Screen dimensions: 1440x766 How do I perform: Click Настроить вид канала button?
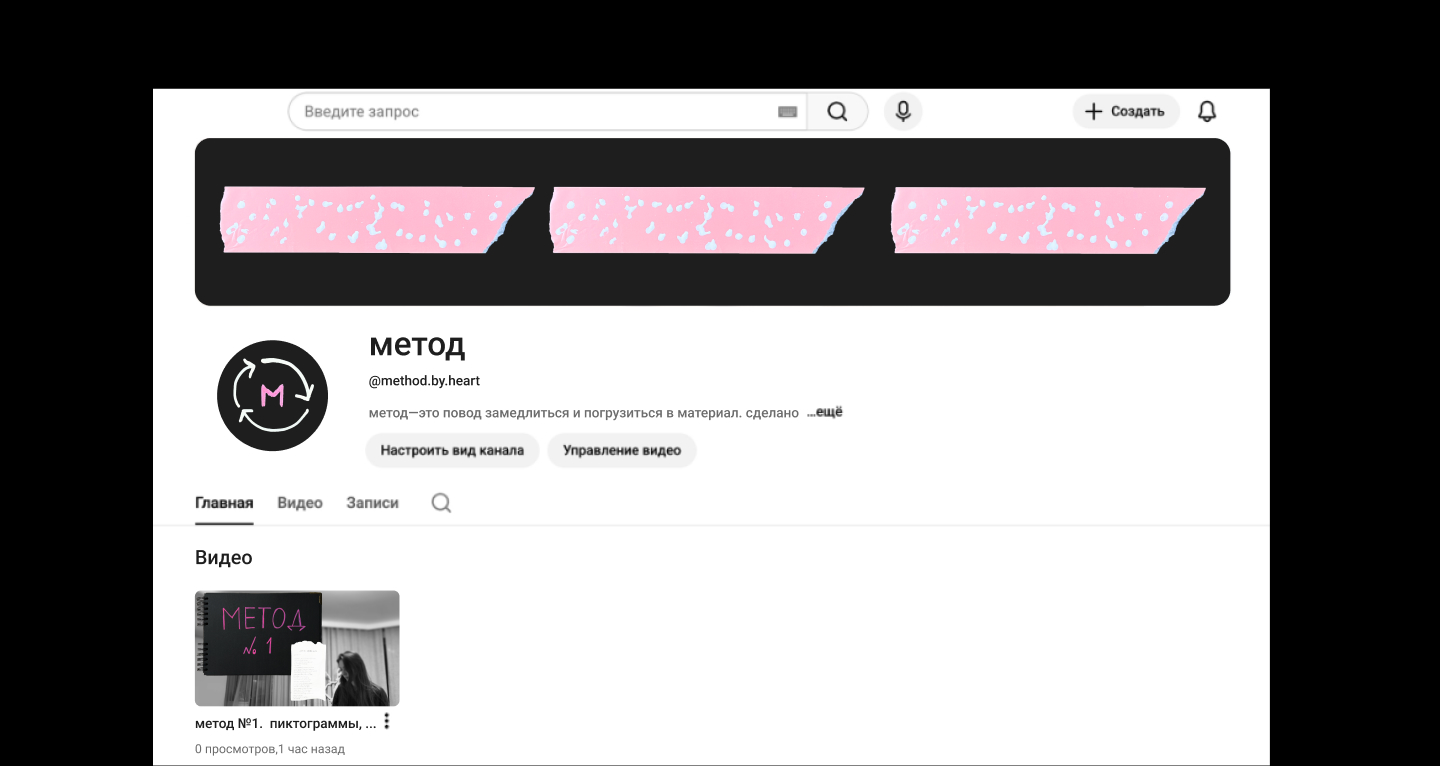[452, 450]
